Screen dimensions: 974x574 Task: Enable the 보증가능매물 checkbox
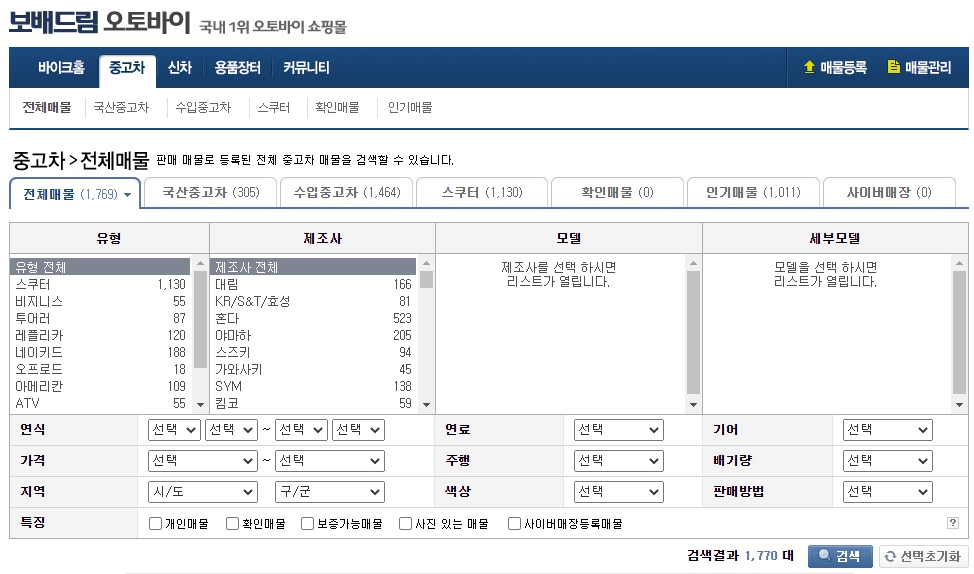coord(307,524)
